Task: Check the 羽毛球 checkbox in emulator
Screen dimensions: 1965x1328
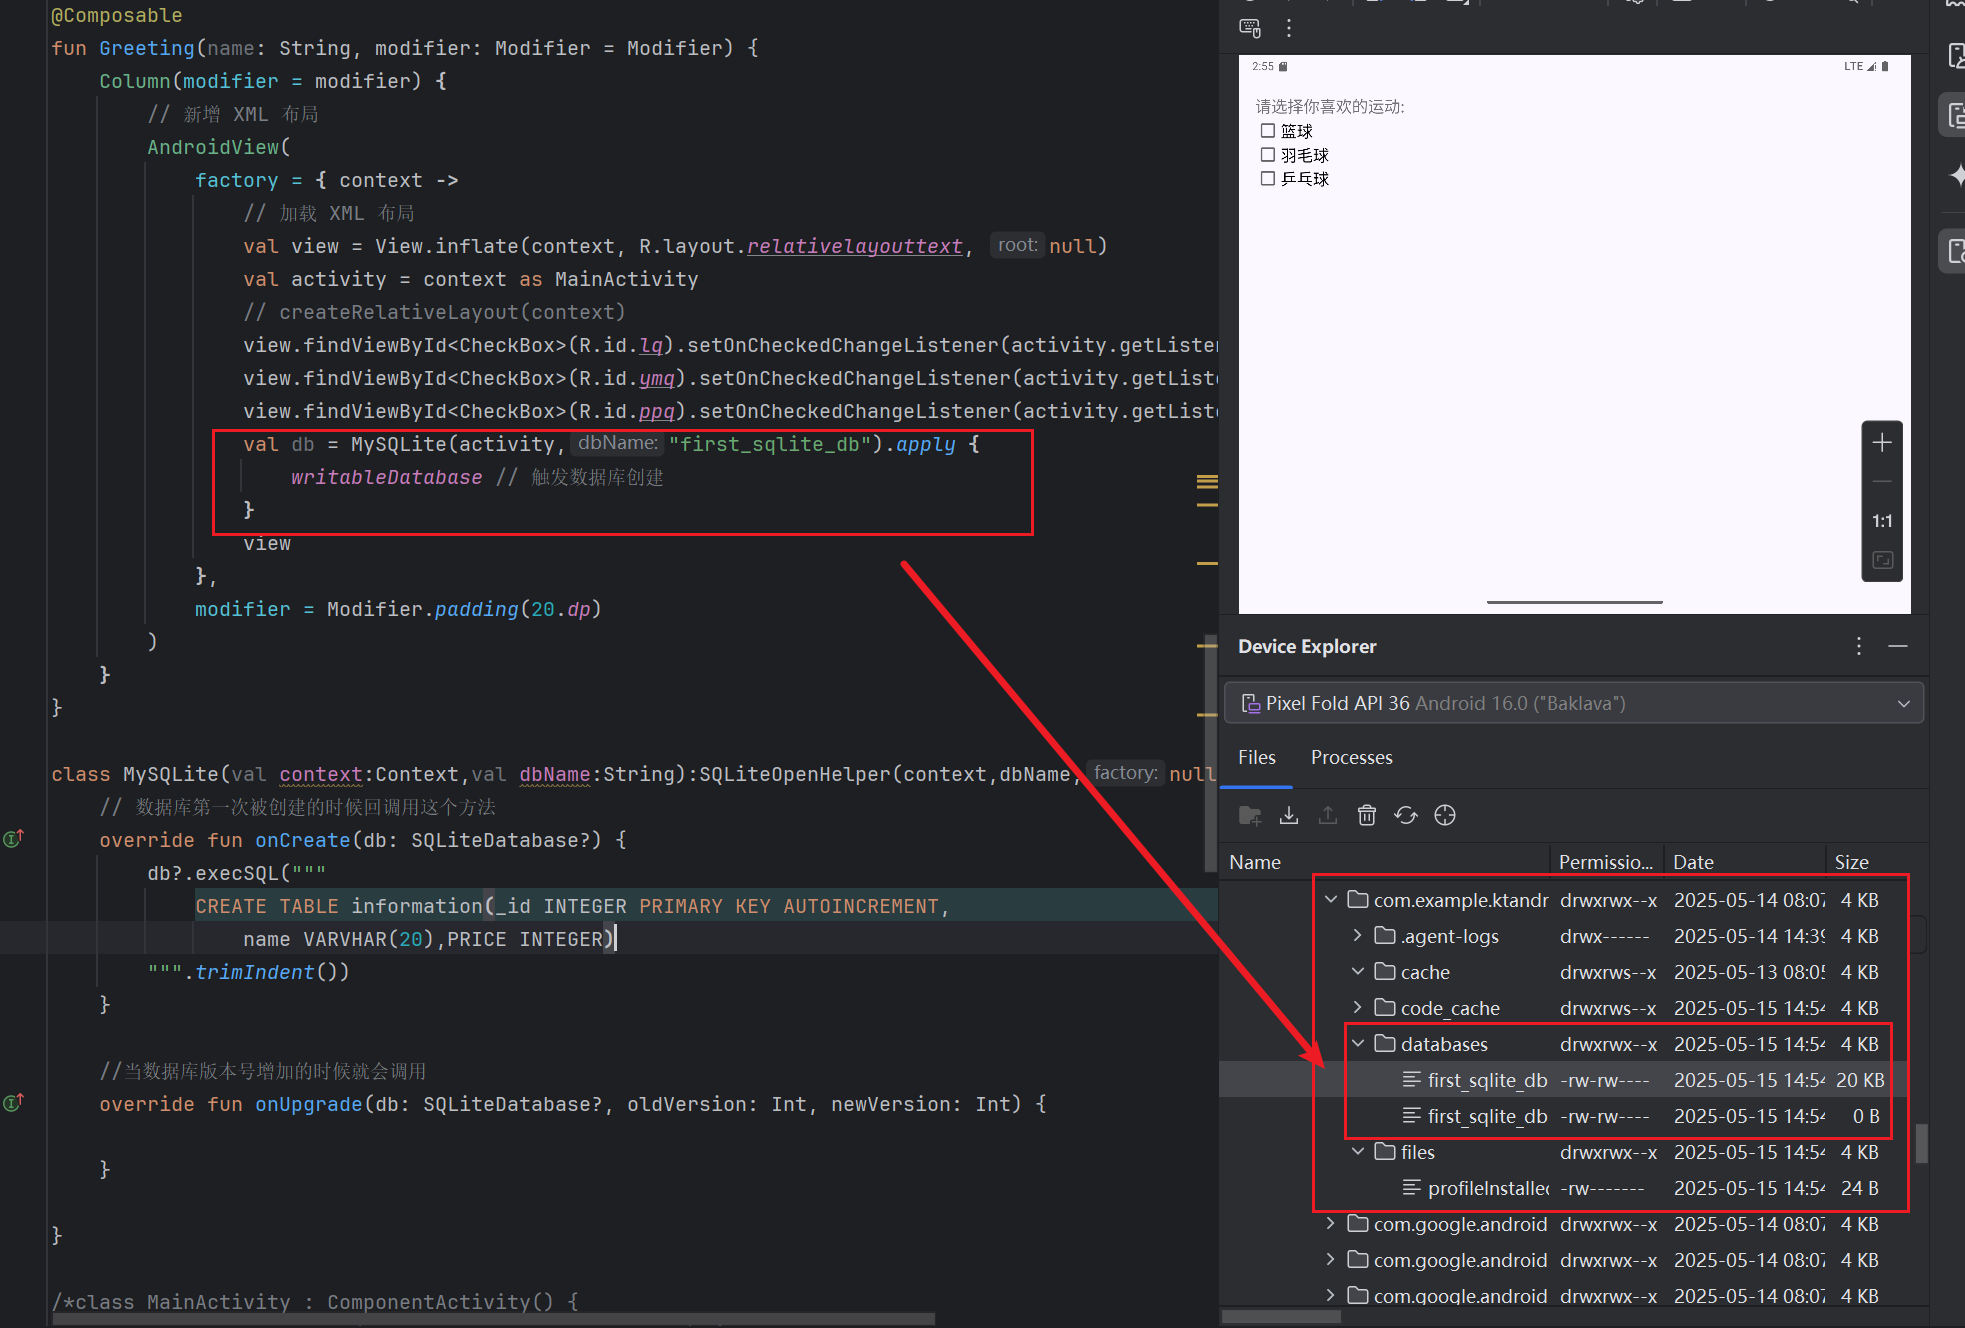Action: coord(1268,155)
